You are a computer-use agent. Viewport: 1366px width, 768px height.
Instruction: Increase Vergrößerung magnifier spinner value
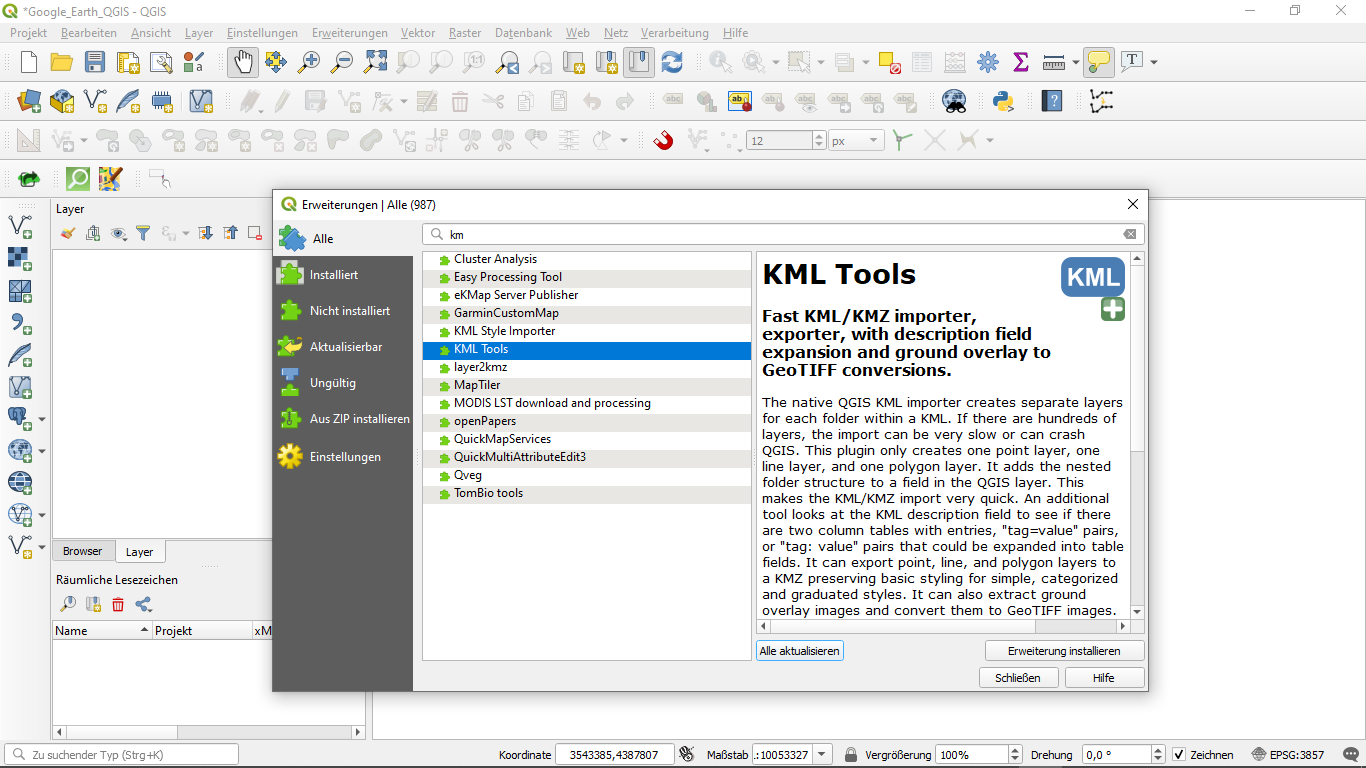[1016, 751]
